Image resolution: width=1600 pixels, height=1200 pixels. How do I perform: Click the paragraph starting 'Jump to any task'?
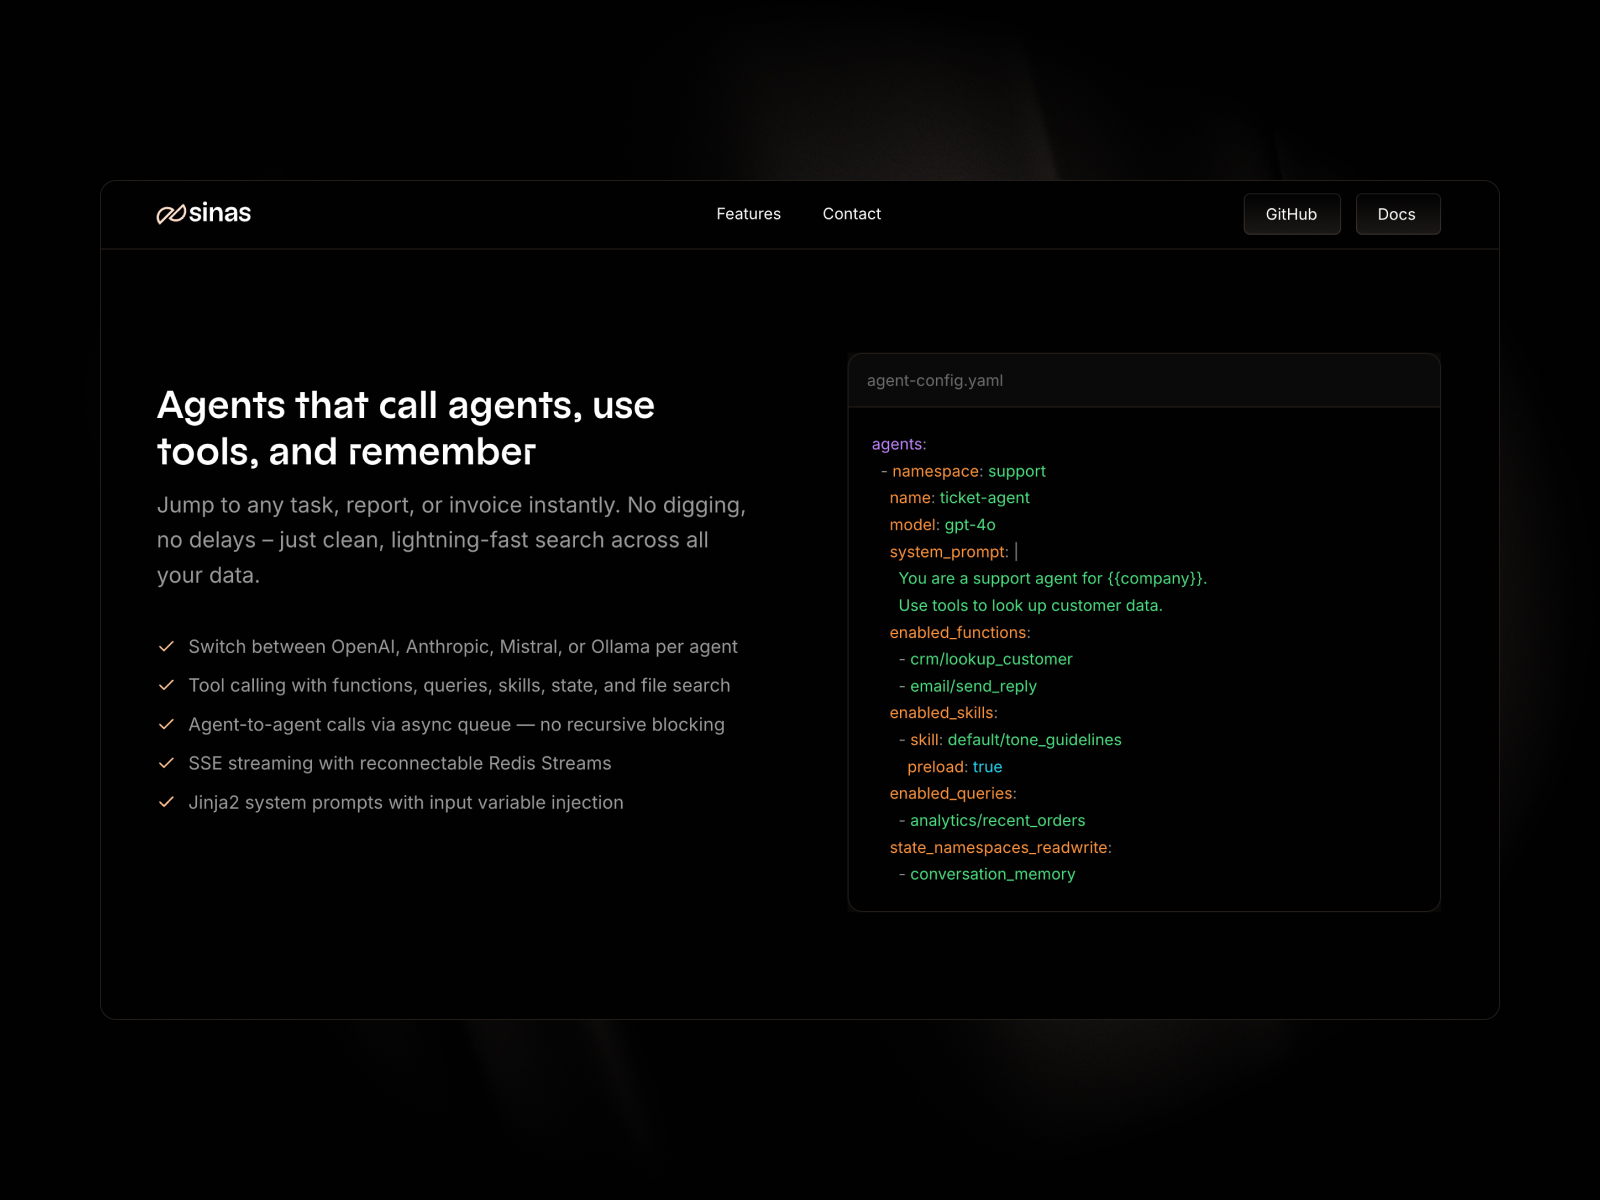click(x=452, y=540)
